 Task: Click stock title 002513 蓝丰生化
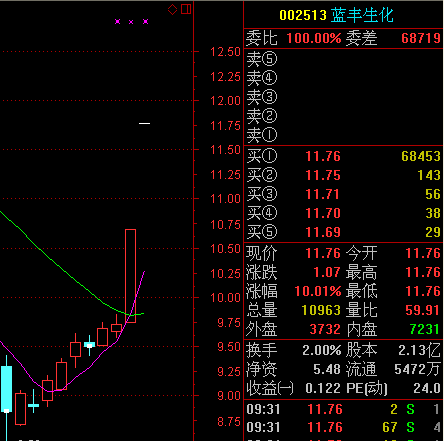tap(336, 15)
